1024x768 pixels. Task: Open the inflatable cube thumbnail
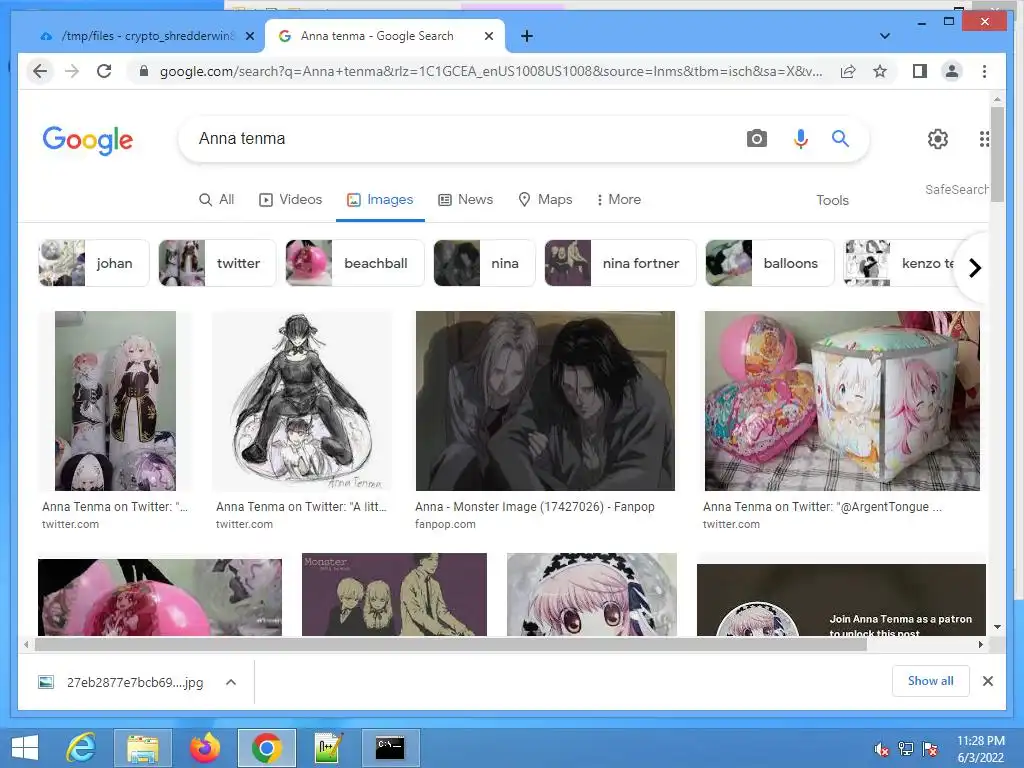(x=842, y=400)
